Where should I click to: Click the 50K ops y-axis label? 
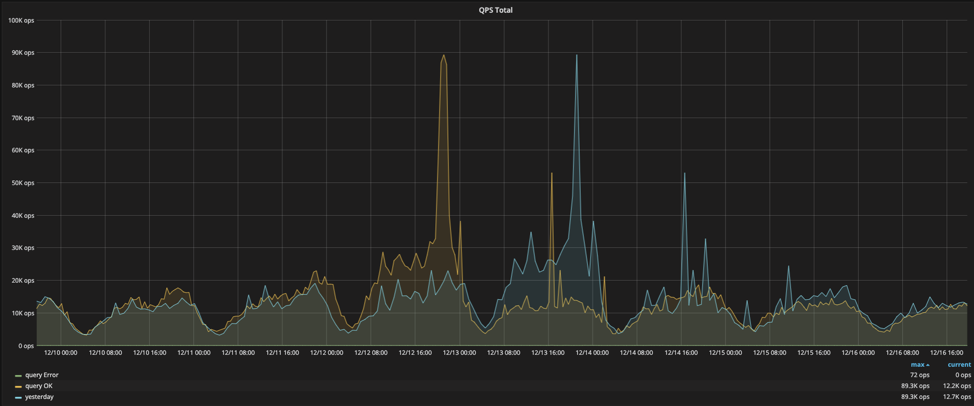22,183
